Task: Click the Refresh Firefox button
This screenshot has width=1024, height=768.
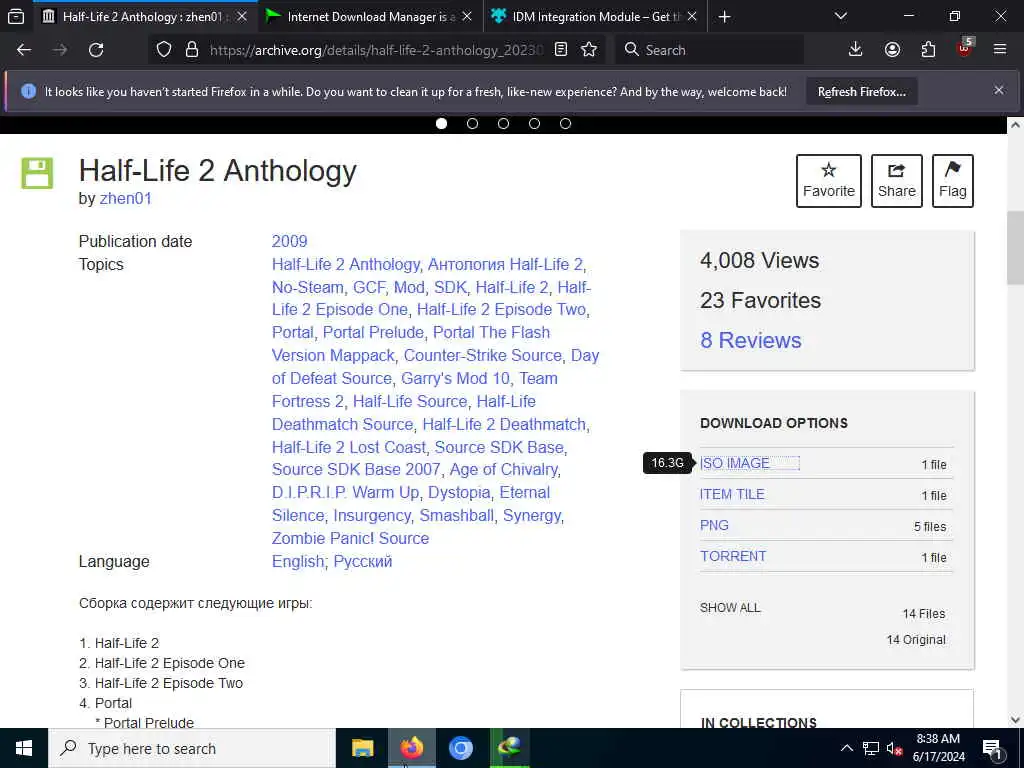Action: [861, 91]
